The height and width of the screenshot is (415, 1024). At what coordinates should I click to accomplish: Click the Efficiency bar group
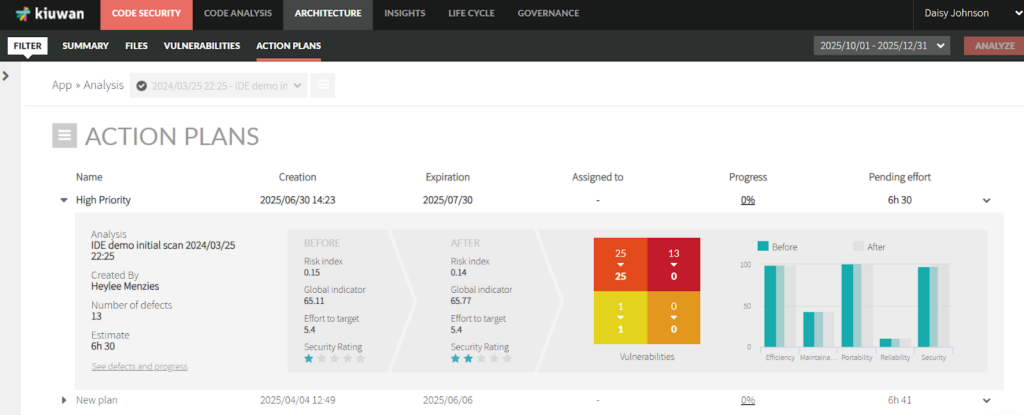tap(780, 306)
